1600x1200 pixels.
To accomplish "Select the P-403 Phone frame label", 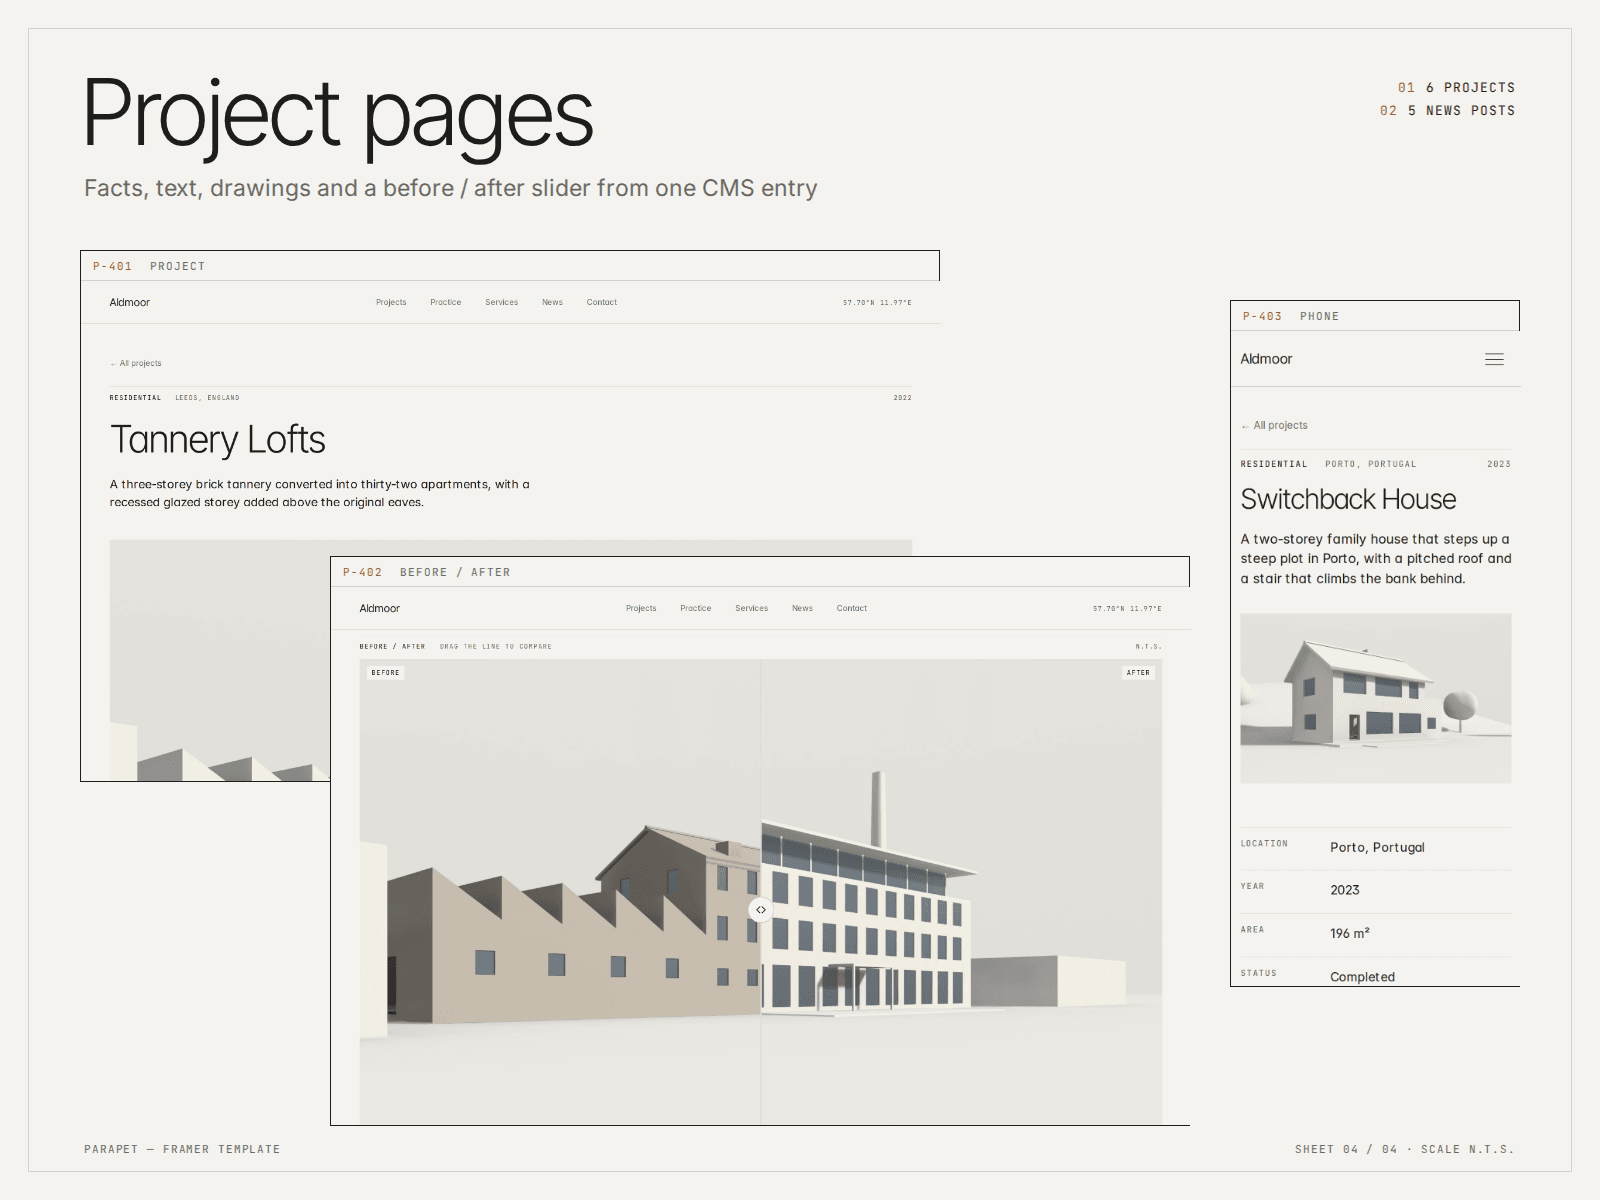I will 1291,316.
